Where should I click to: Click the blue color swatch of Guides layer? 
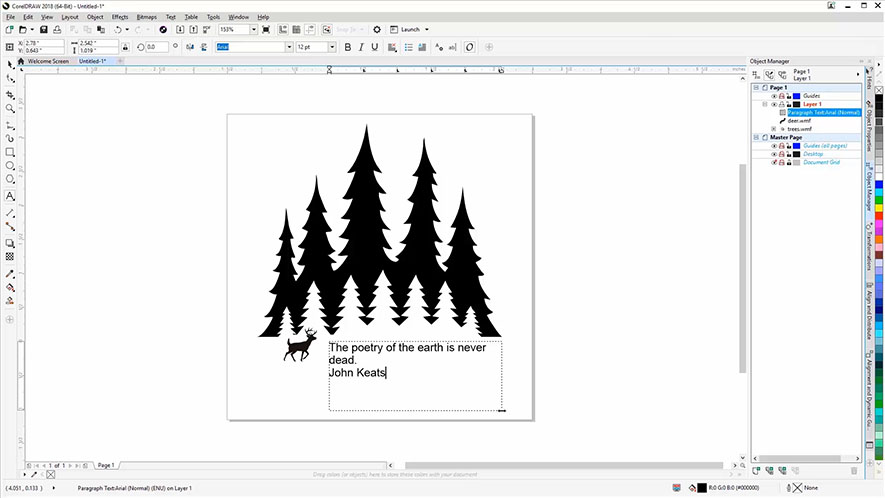(796, 96)
